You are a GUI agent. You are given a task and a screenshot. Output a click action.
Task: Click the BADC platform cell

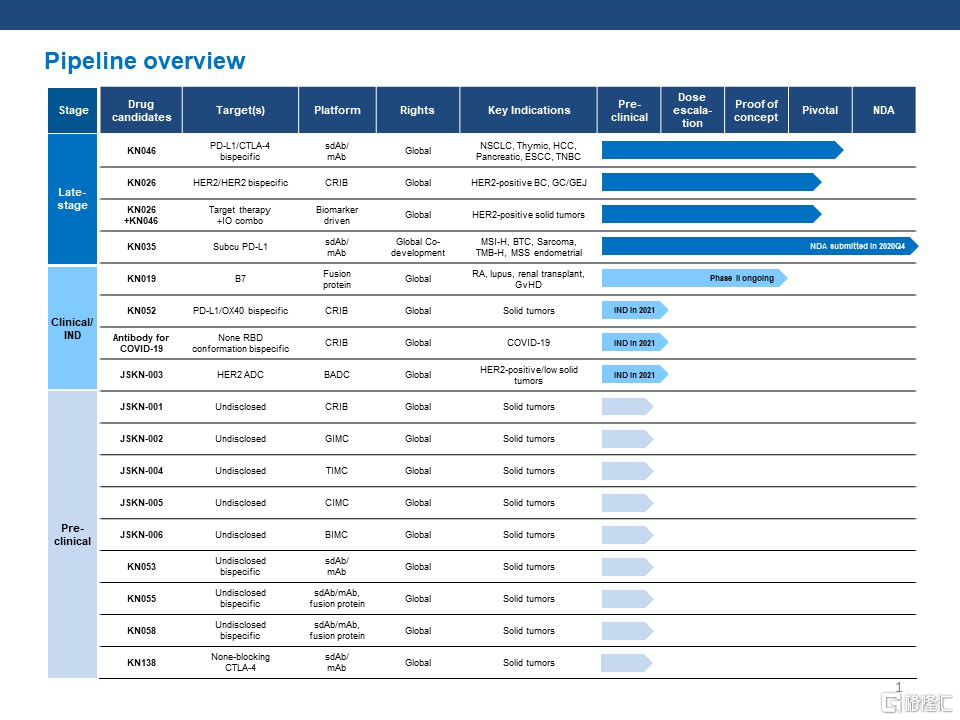[337, 375]
